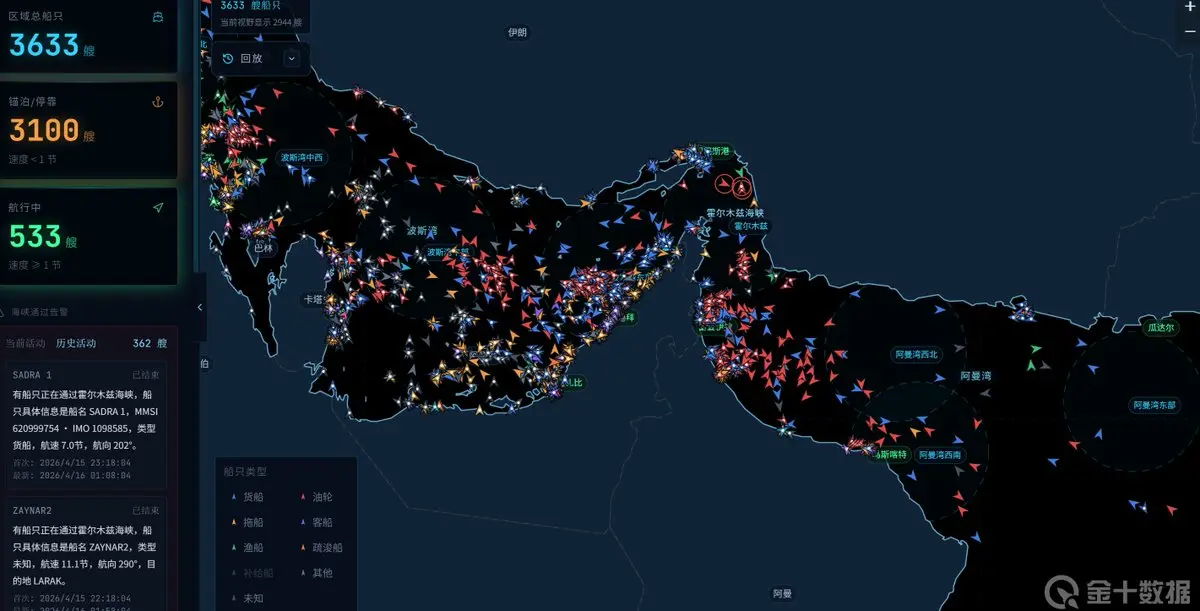
Task: Click the 阿曼湾西南 zone label
Action: (940, 454)
